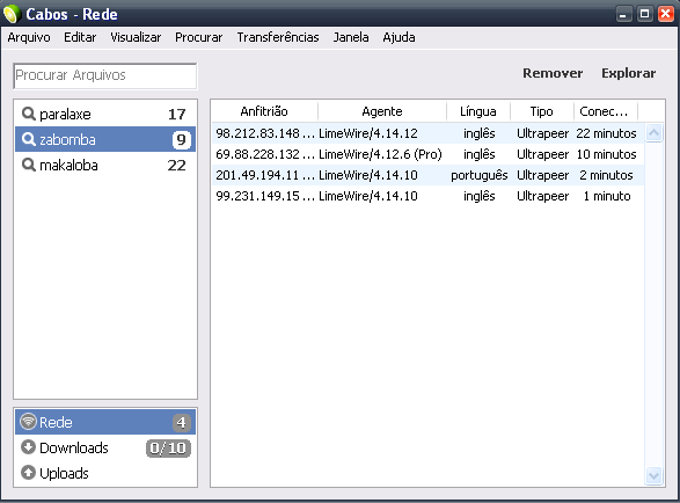Open the Transferências menu
The image size is (680, 503).
(278, 38)
